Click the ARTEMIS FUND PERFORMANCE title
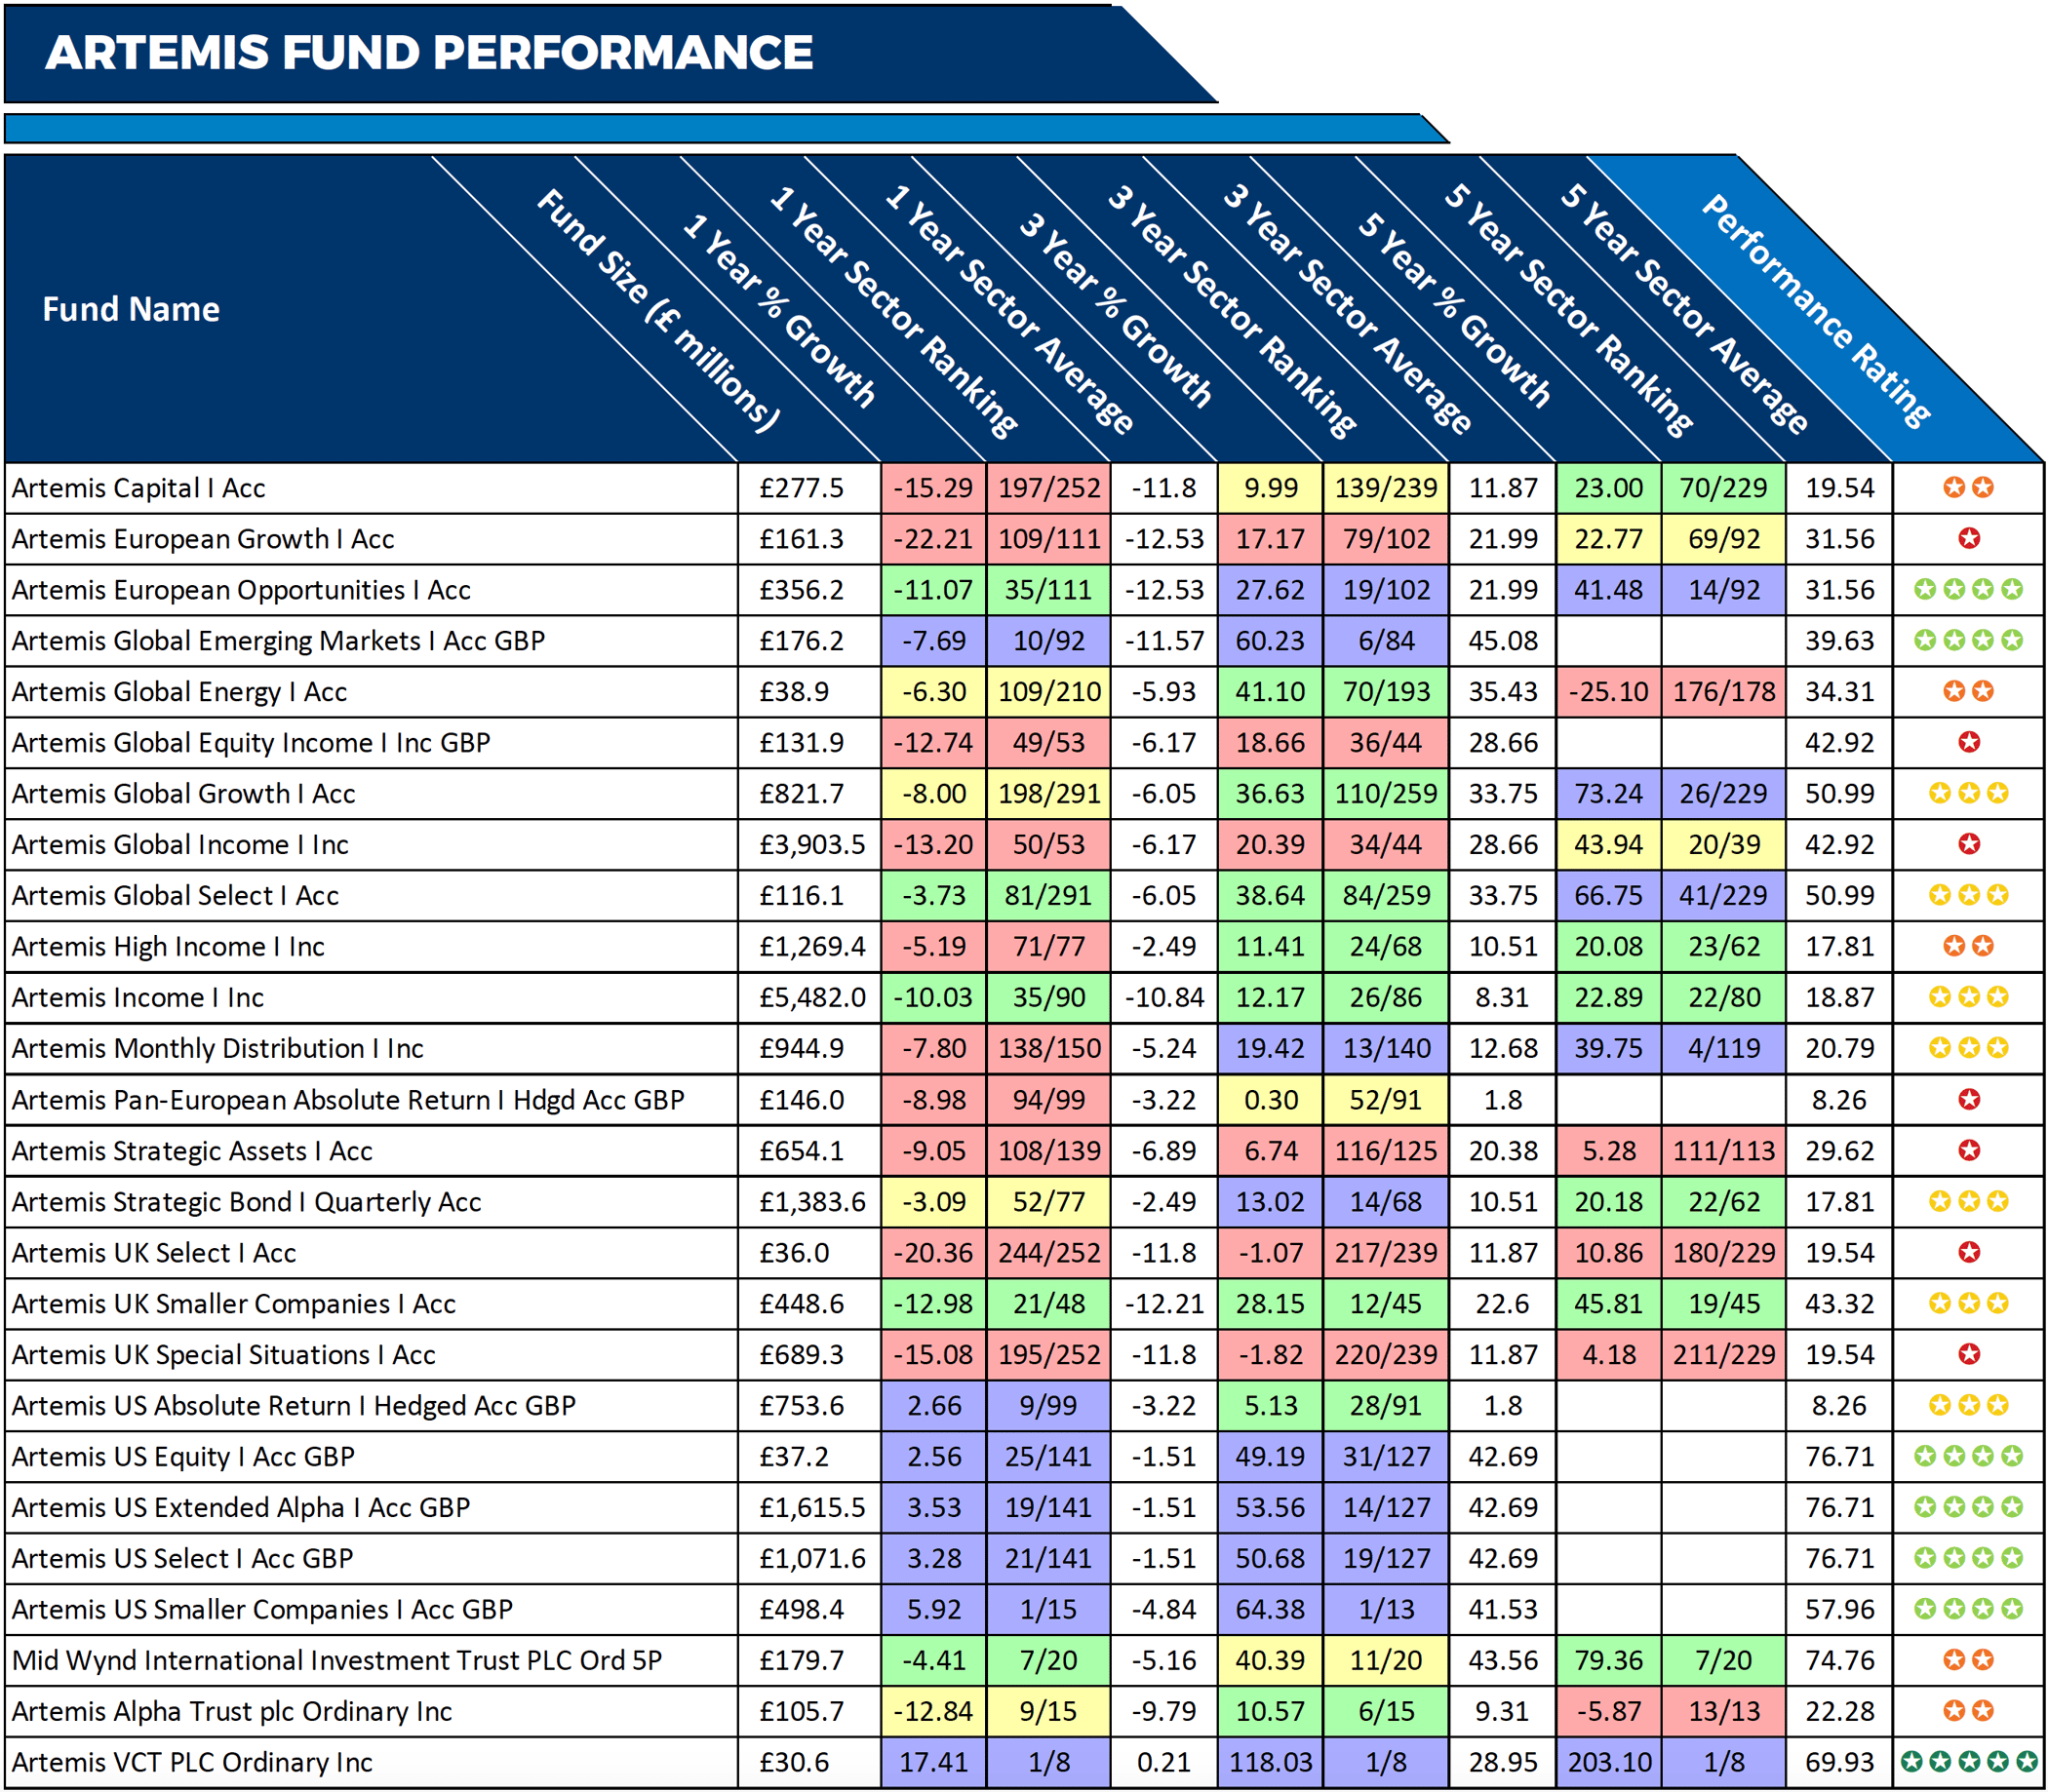This screenshot has width=2048, height=1792. (x=429, y=52)
